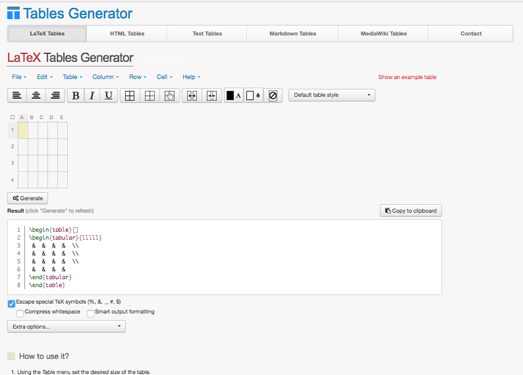
Task: Select row 2 header
Action: [12, 146]
